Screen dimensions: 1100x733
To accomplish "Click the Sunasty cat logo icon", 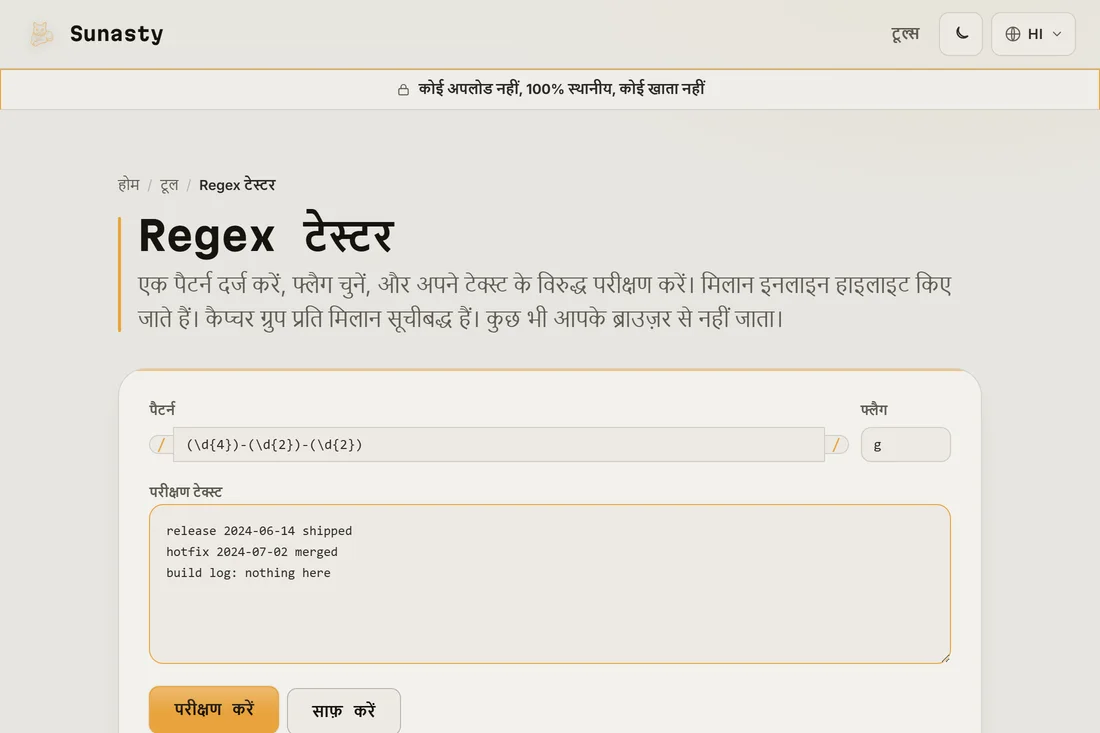I will pyautogui.click(x=41, y=34).
